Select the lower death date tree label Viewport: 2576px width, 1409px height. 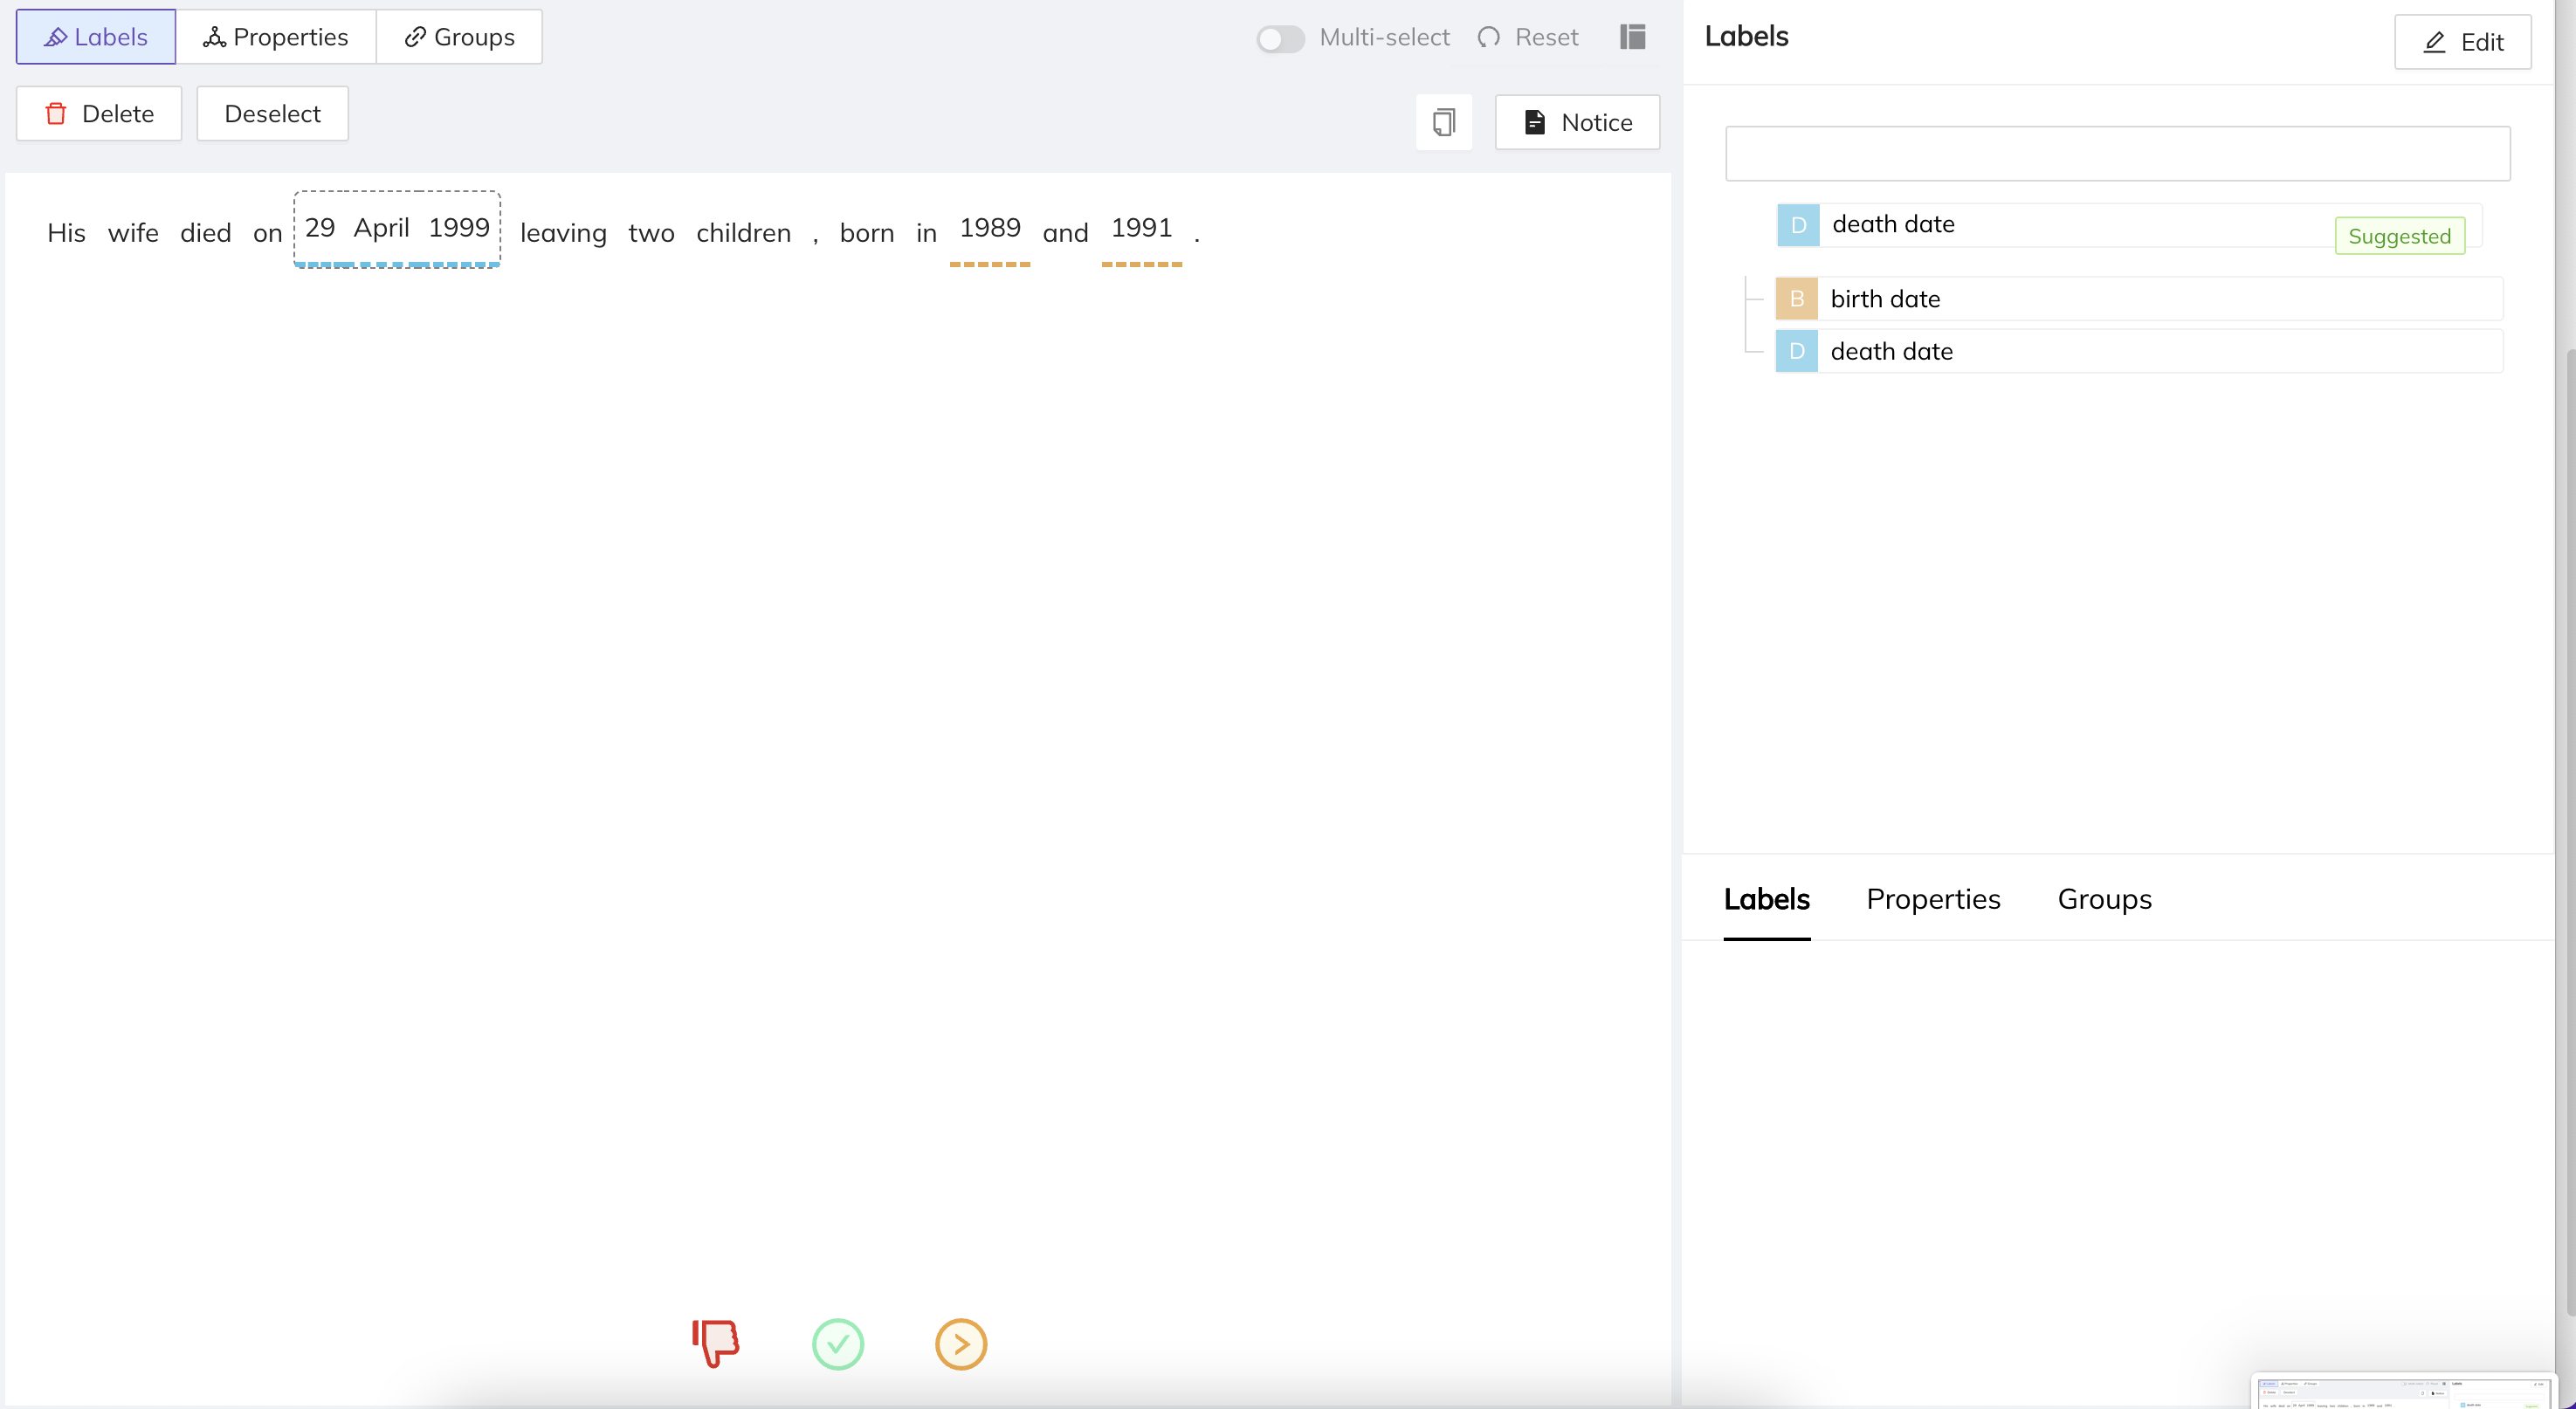2139,351
